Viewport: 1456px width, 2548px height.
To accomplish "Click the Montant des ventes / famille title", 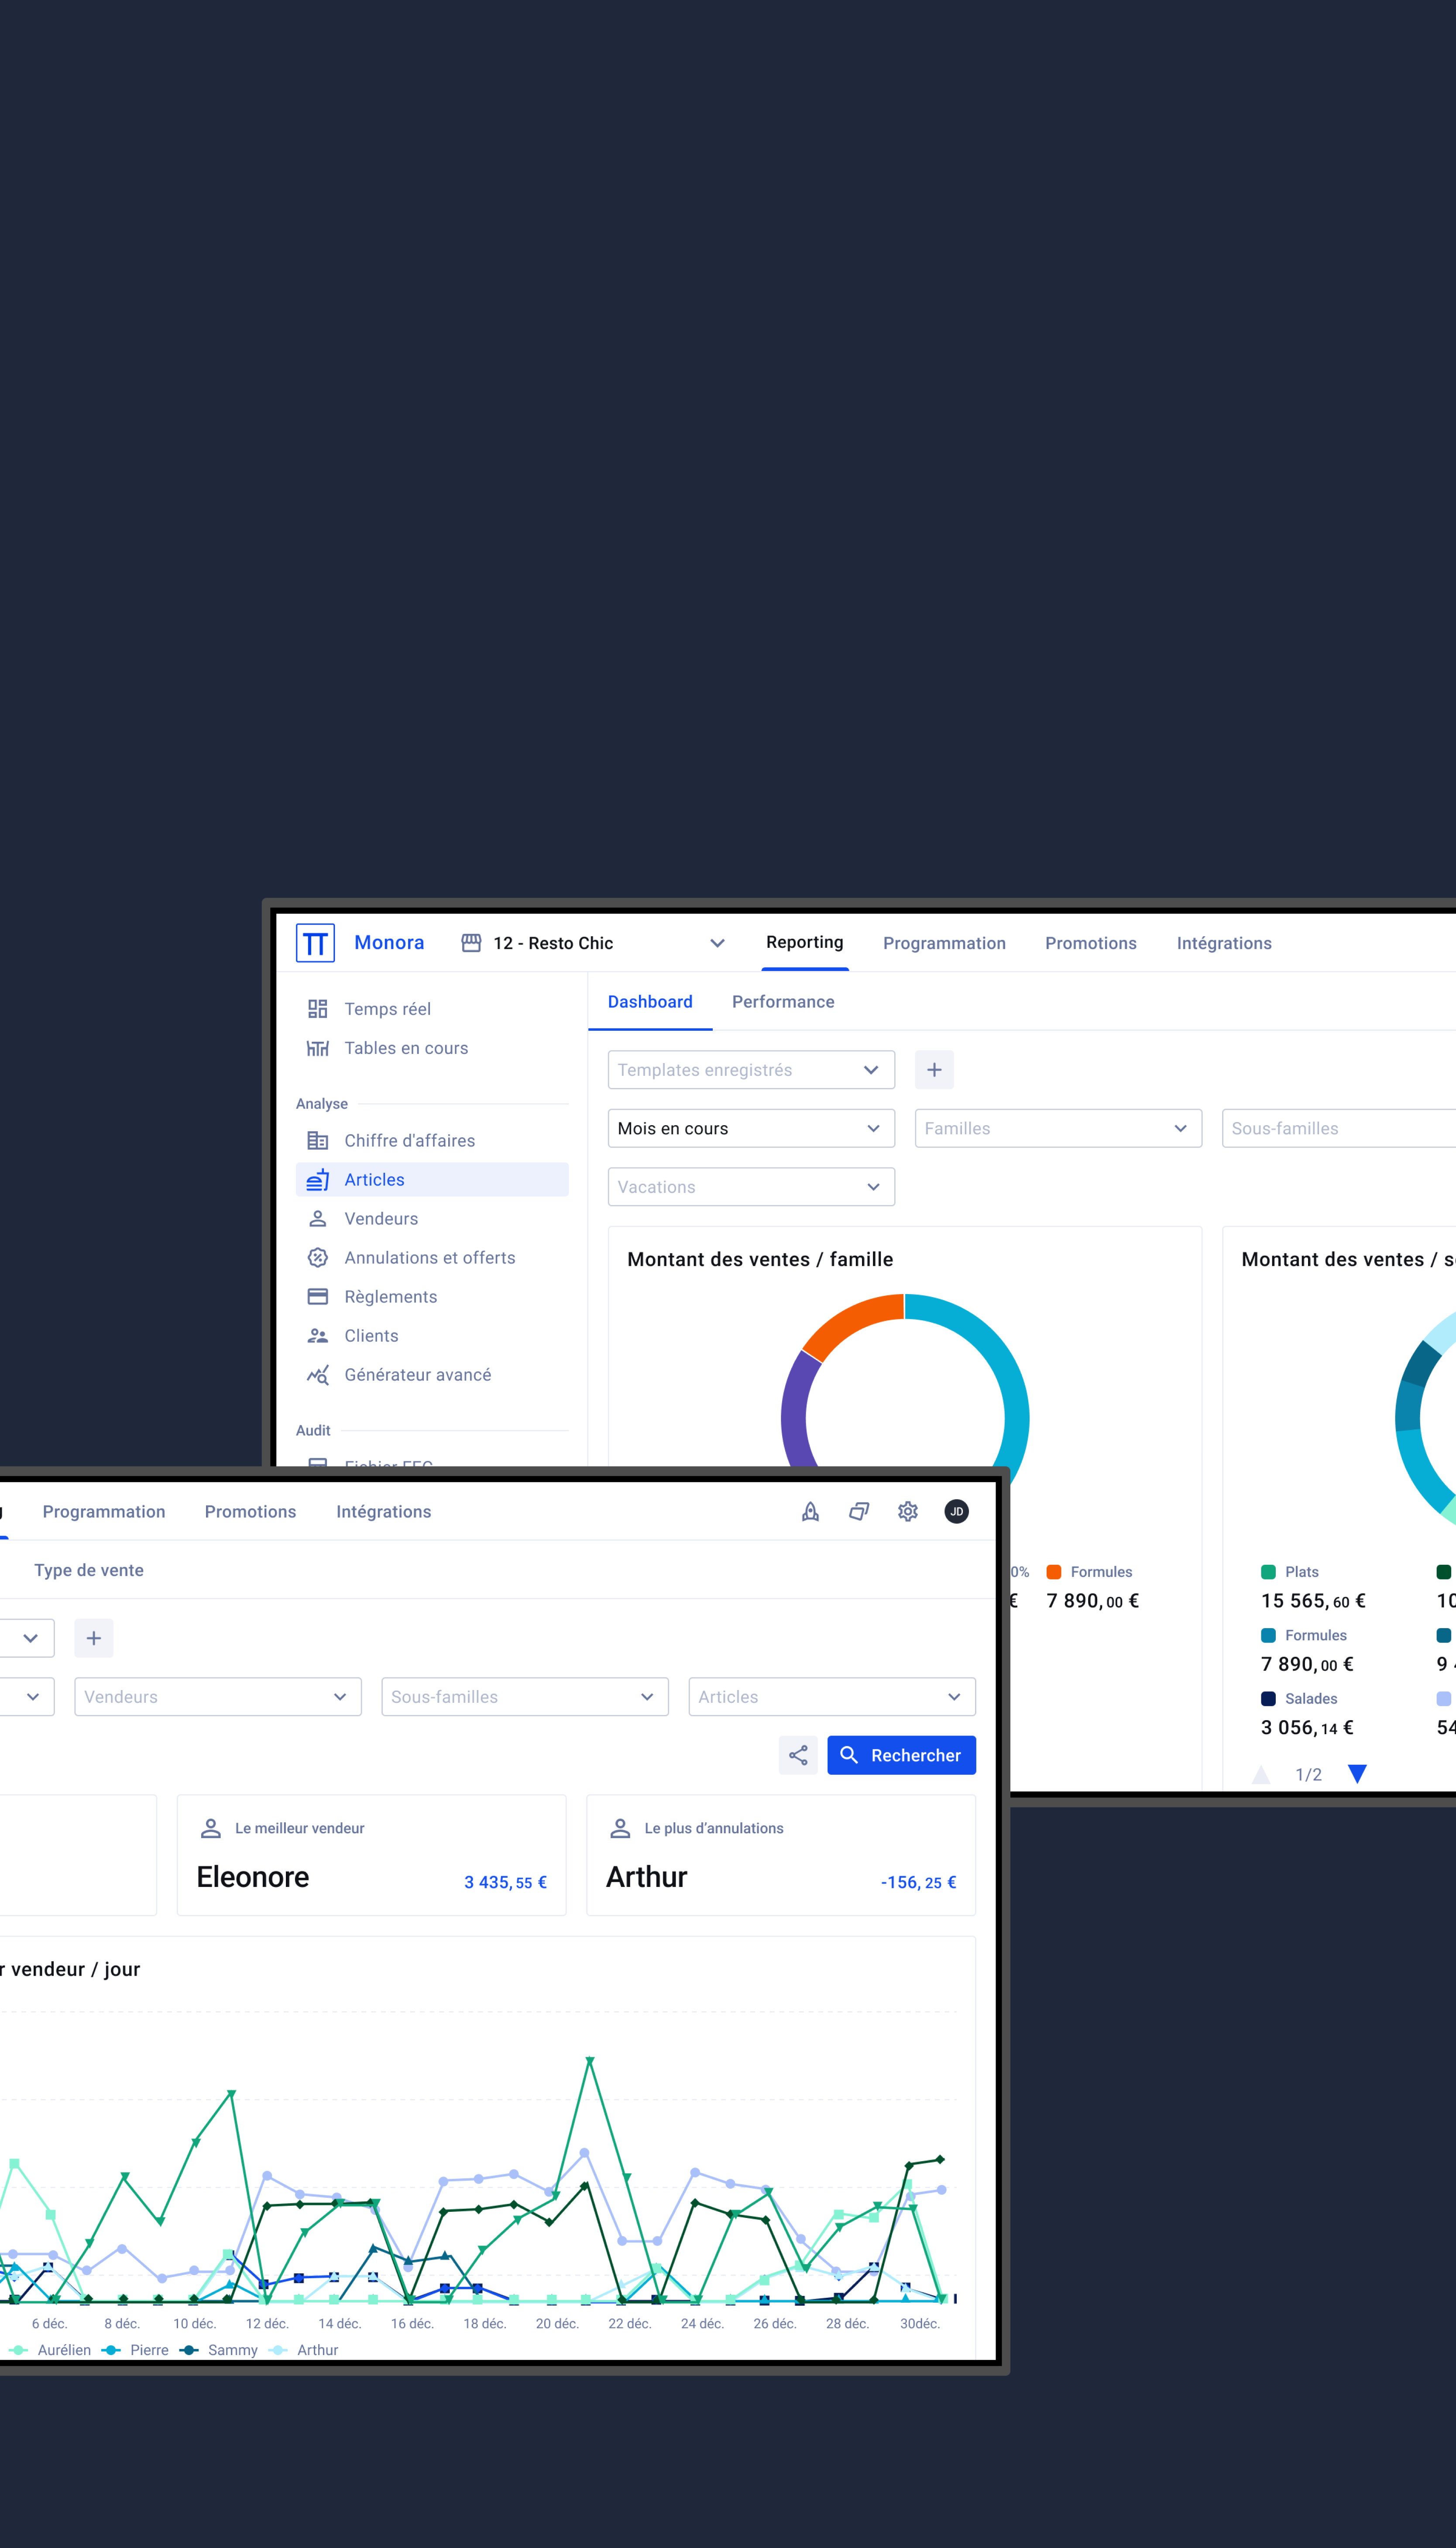I will click(760, 1260).
